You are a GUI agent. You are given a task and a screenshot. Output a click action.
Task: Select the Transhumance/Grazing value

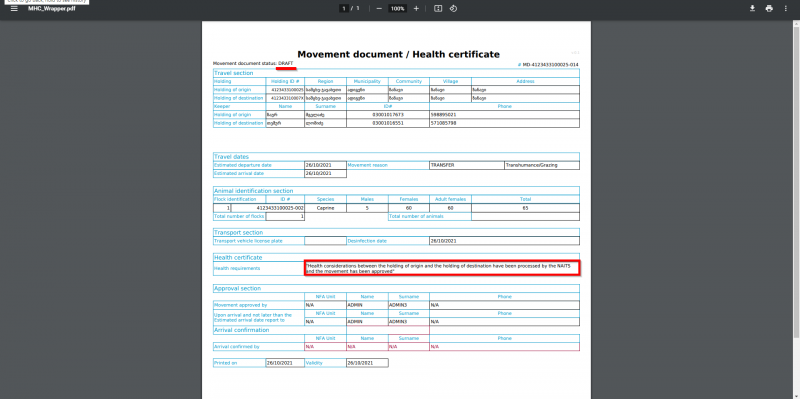[x=532, y=165]
